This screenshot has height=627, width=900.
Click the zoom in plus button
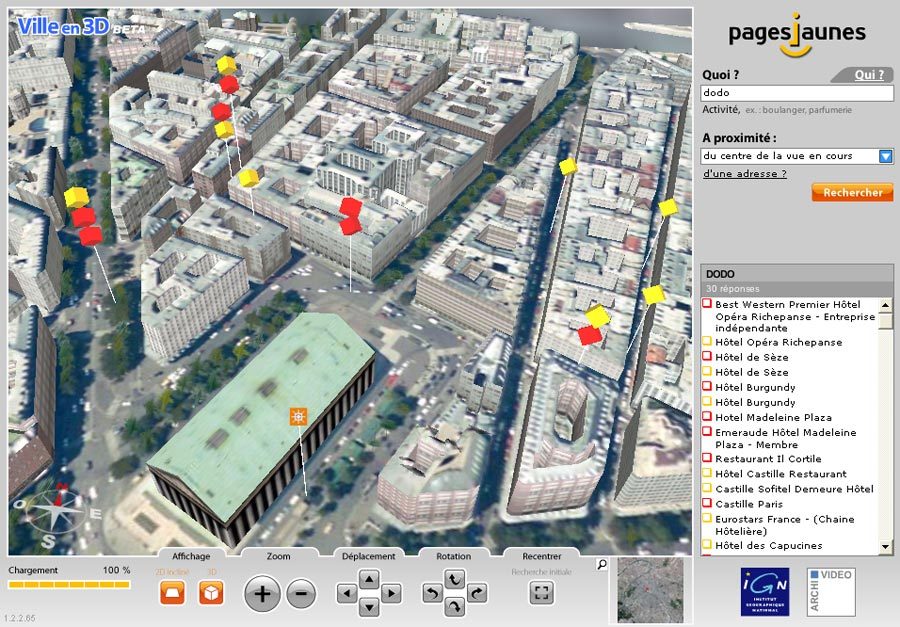[x=262, y=594]
